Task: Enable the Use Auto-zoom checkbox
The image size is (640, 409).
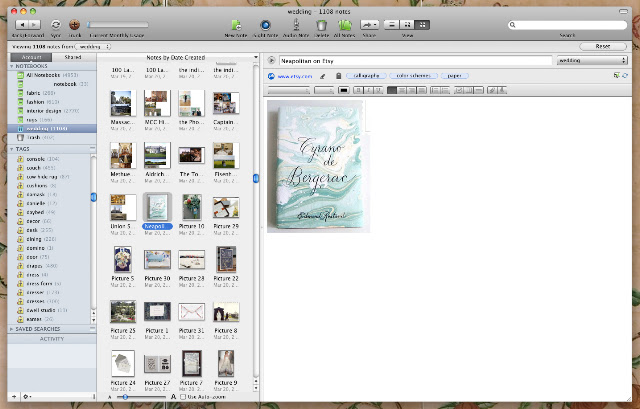Action: [183, 397]
